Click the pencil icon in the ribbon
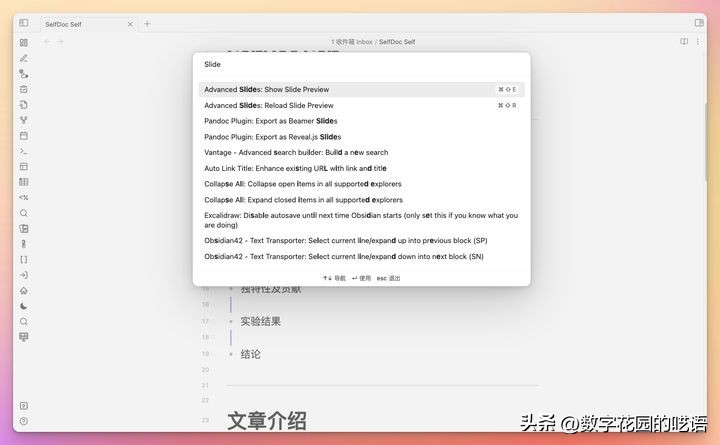This screenshot has width=720, height=445. click(x=24, y=58)
